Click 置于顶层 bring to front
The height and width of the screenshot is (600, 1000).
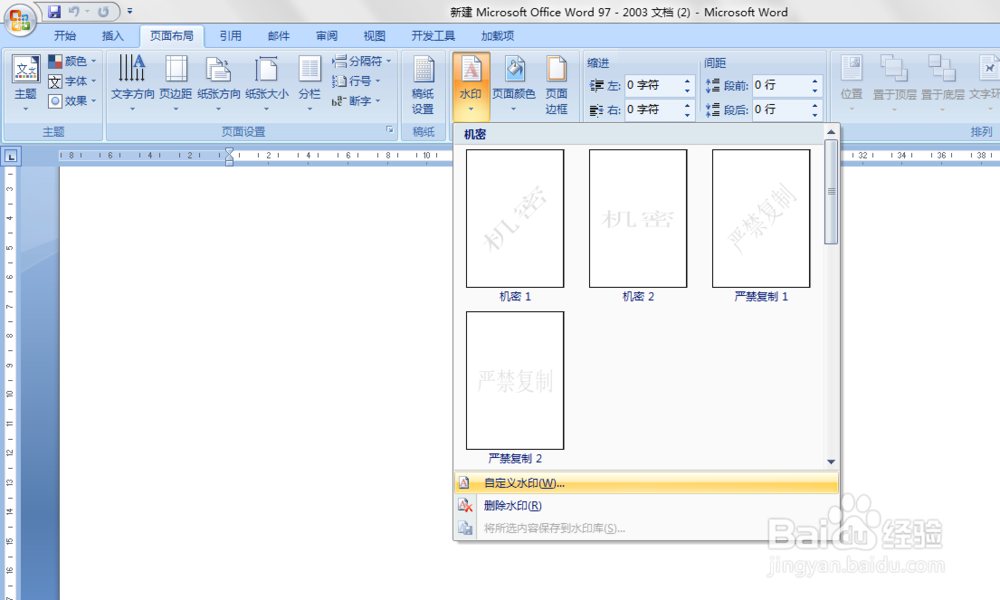pyautogui.click(x=894, y=84)
